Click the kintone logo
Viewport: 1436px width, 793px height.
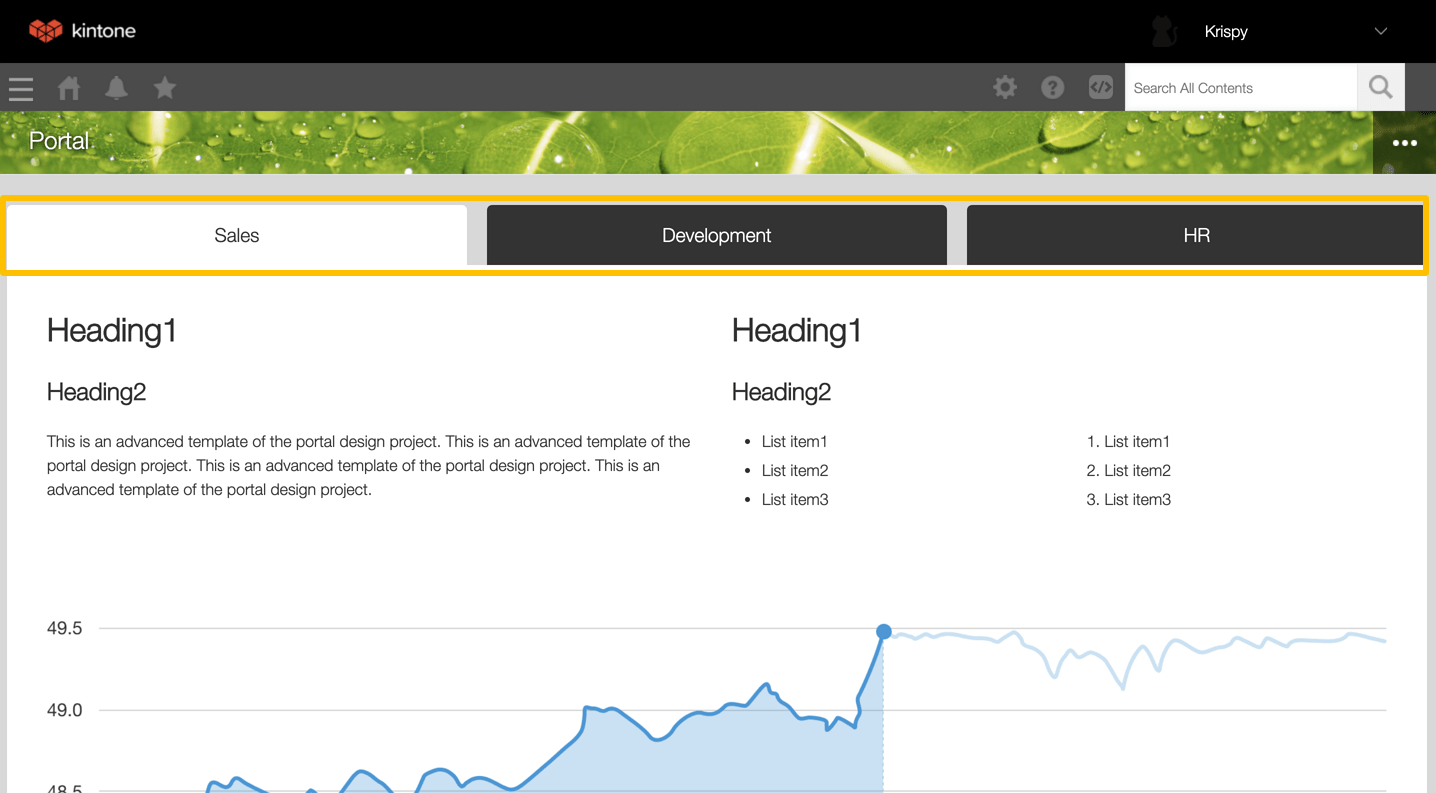[82, 31]
